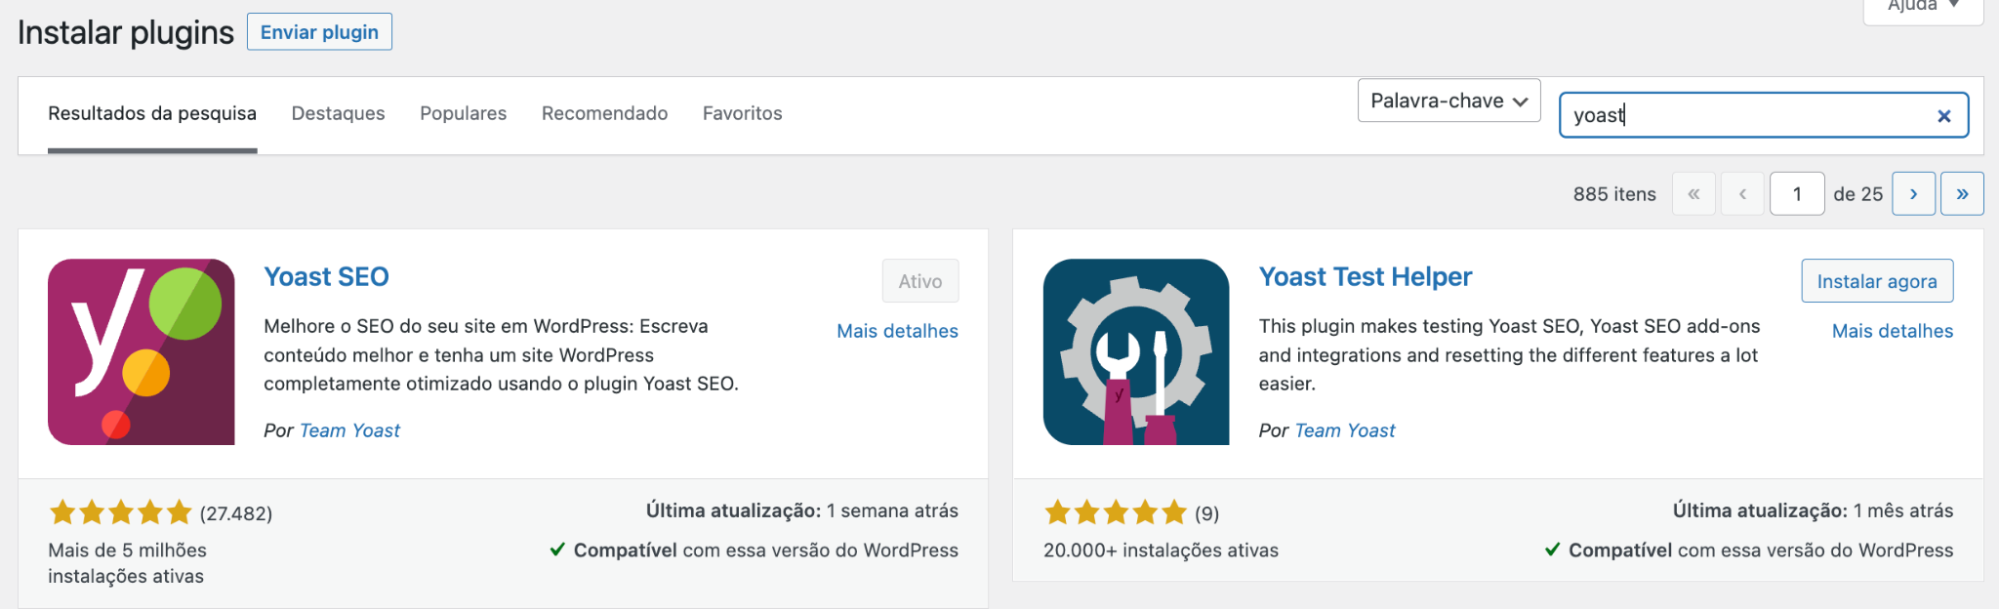Click the (9) ratings count
The width and height of the screenshot is (1999, 610).
(x=1207, y=514)
